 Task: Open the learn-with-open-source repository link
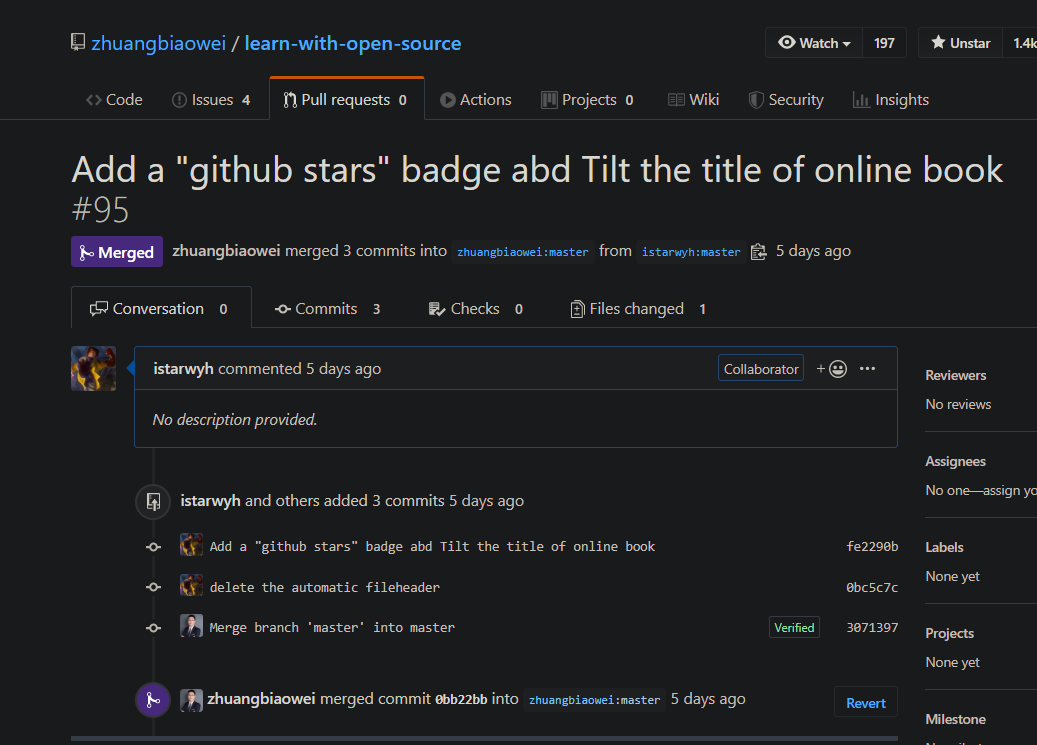click(x=353, y=43)
